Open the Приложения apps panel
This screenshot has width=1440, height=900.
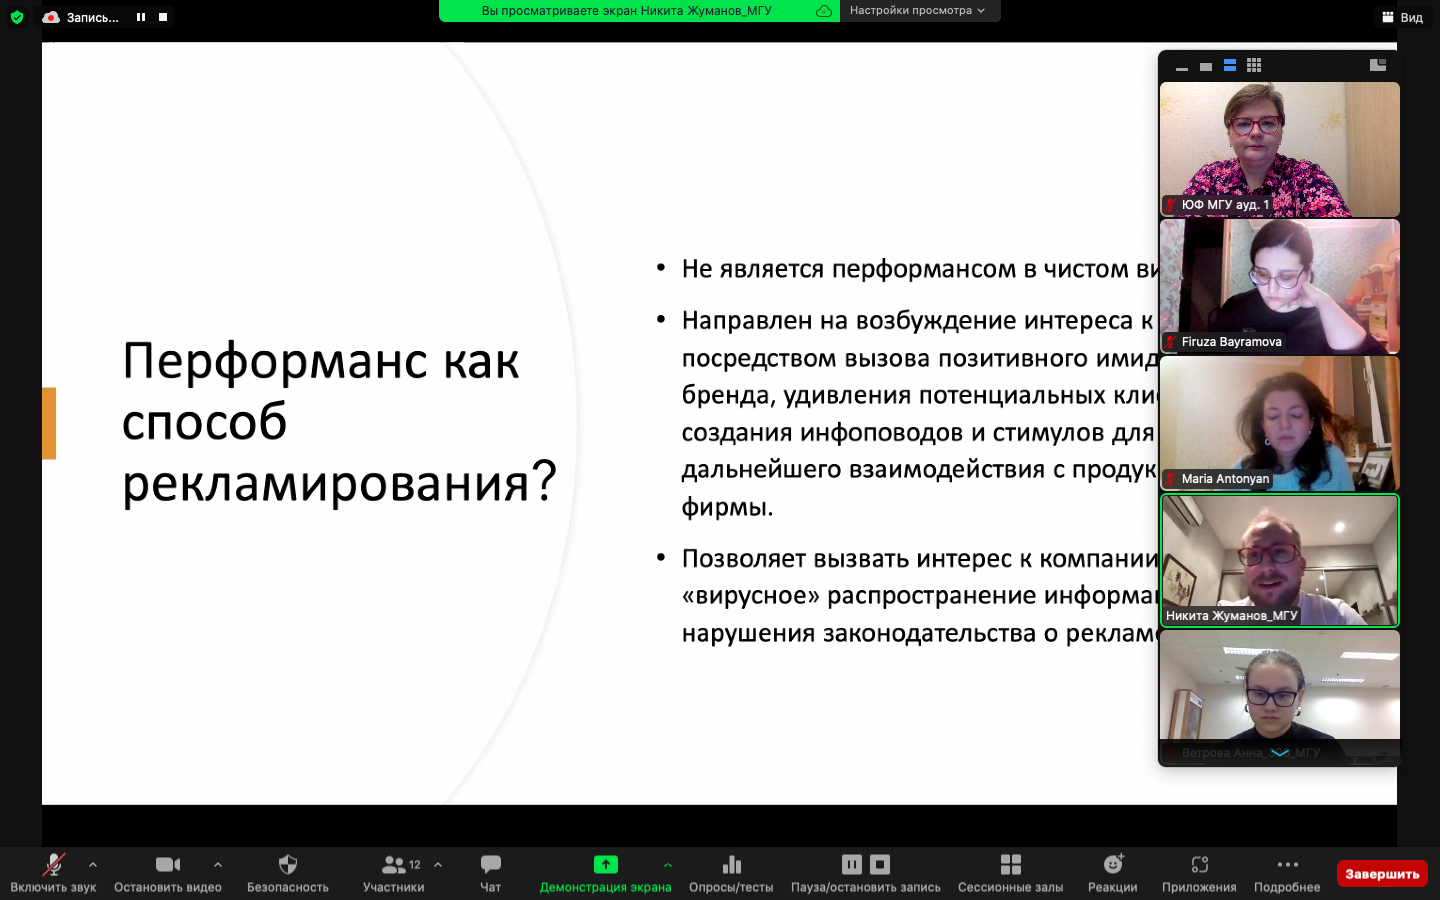click(x=1199, y=872)
